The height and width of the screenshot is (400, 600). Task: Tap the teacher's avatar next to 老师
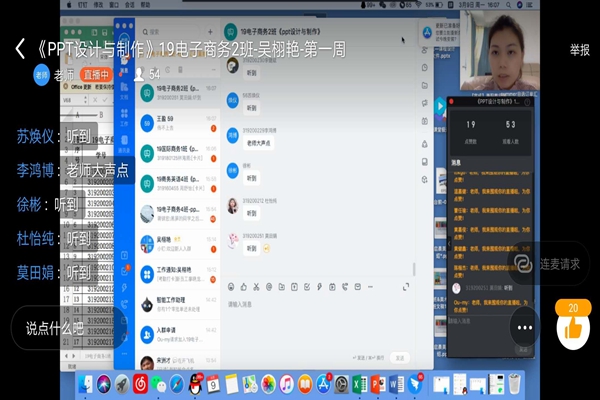tap(41, 74)
